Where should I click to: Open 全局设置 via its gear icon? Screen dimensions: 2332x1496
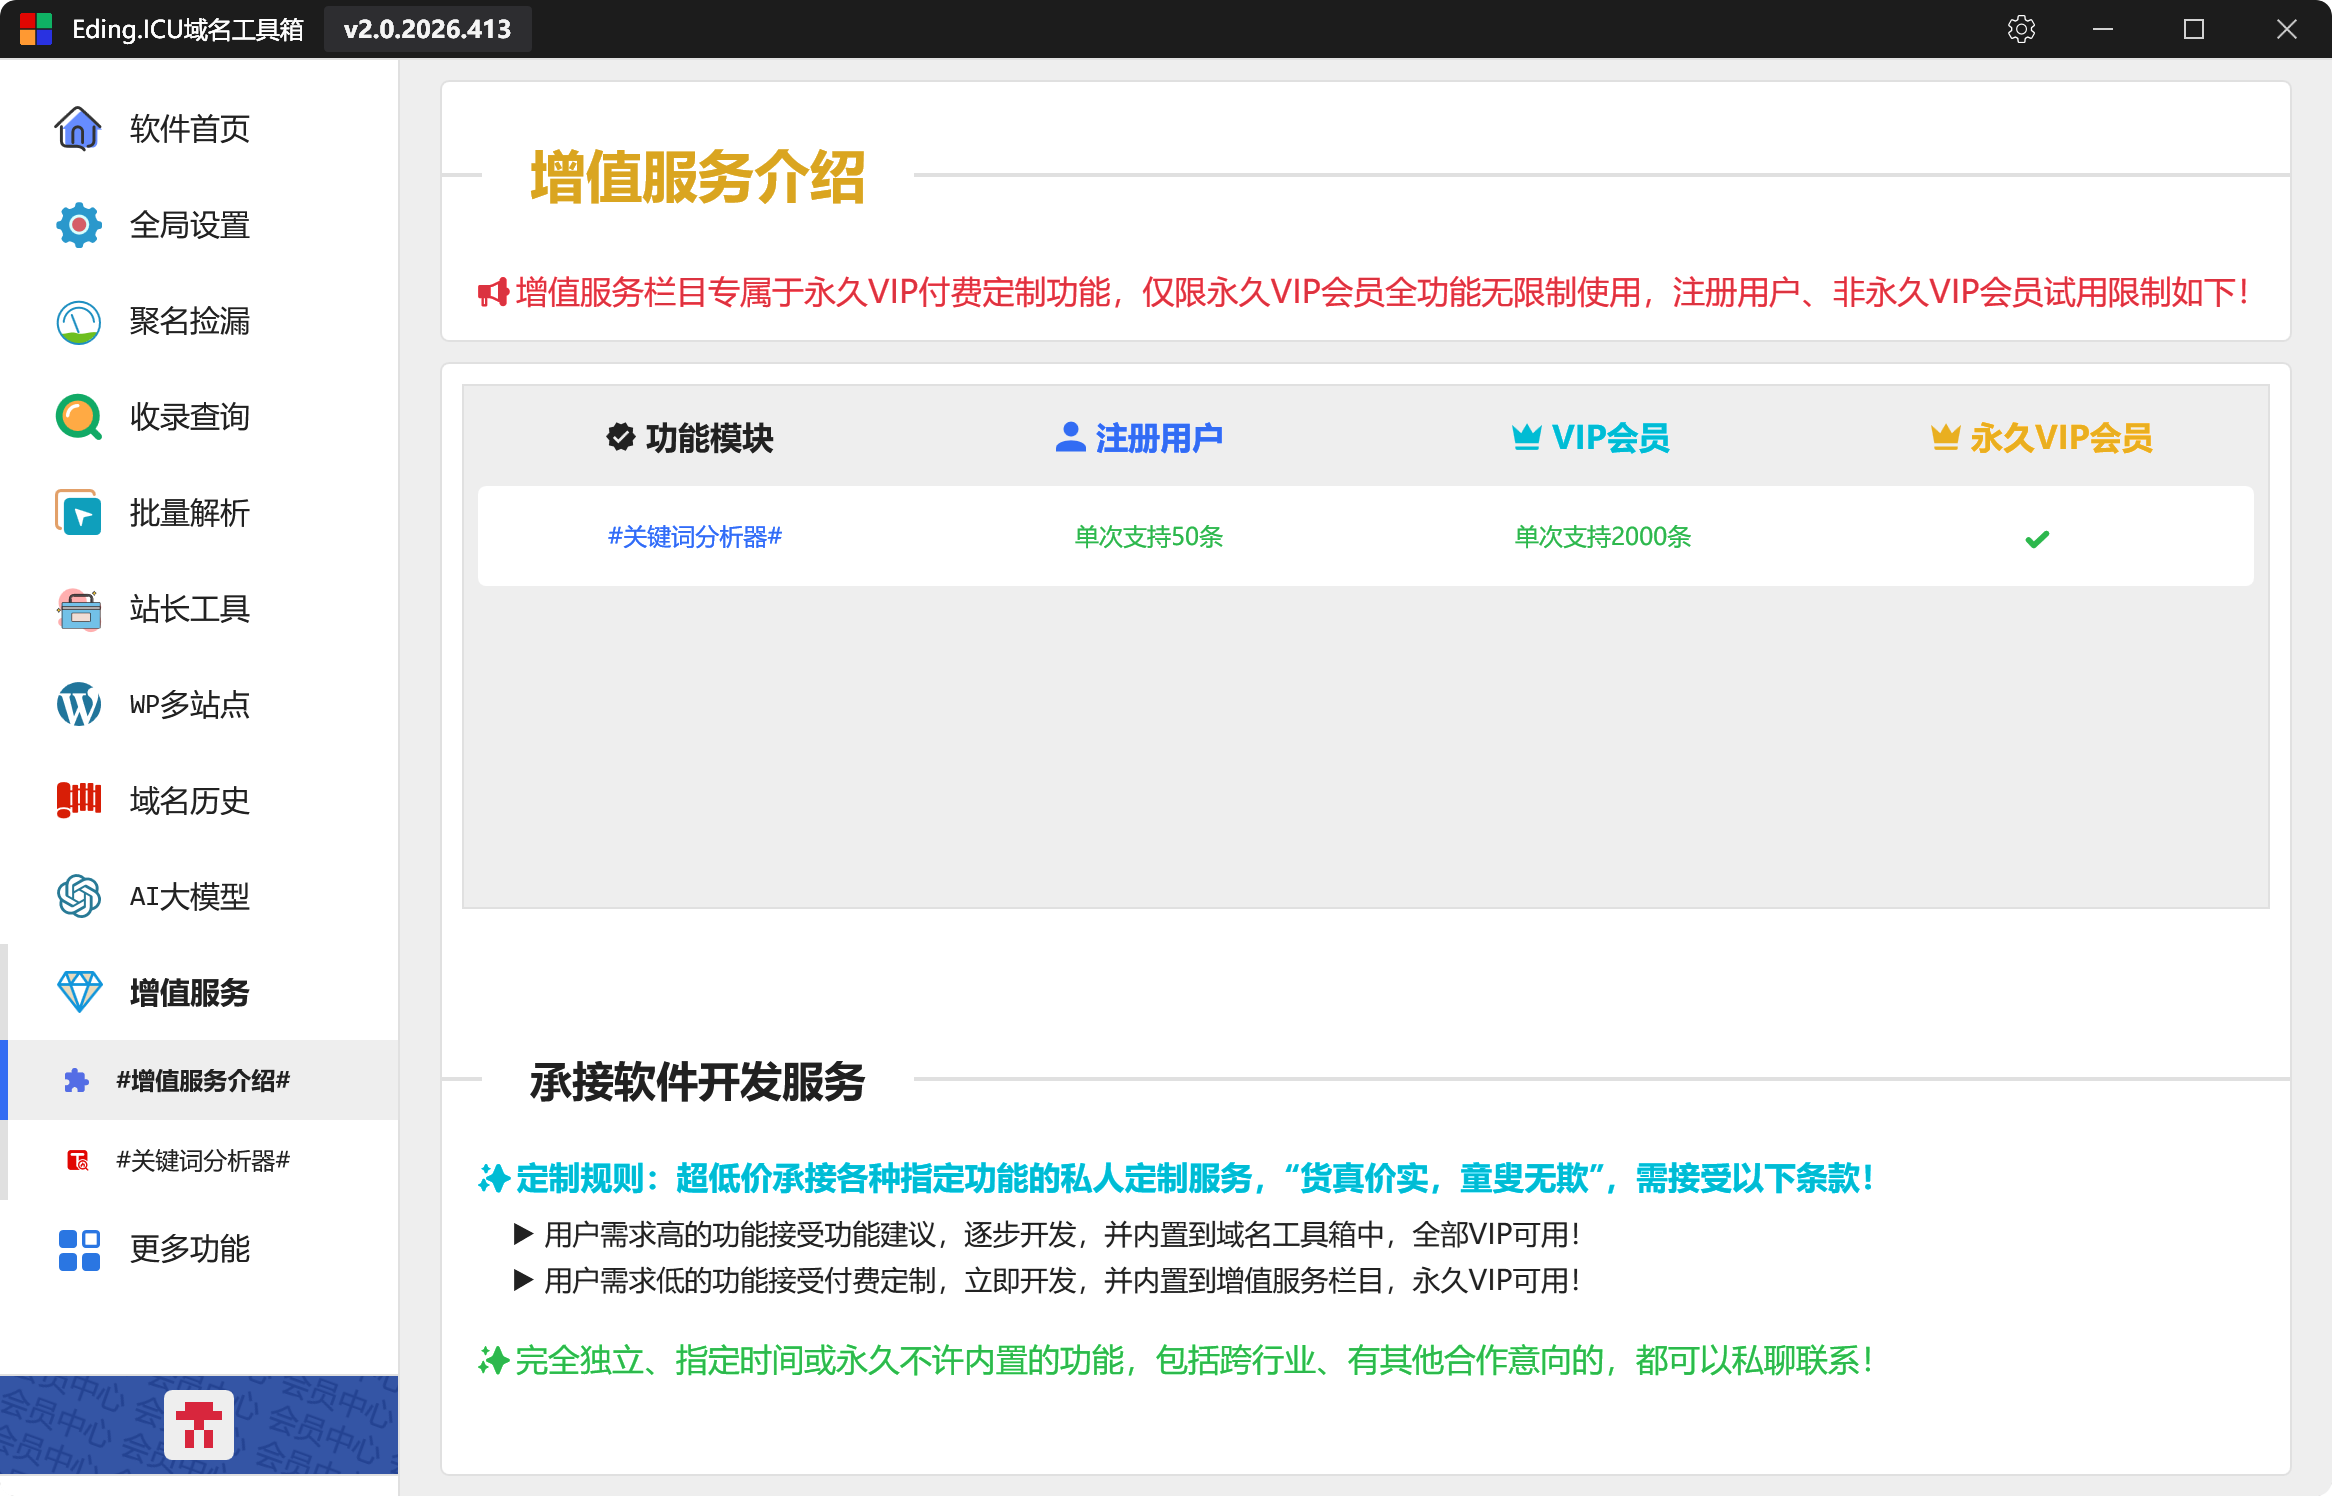[78, 225]
